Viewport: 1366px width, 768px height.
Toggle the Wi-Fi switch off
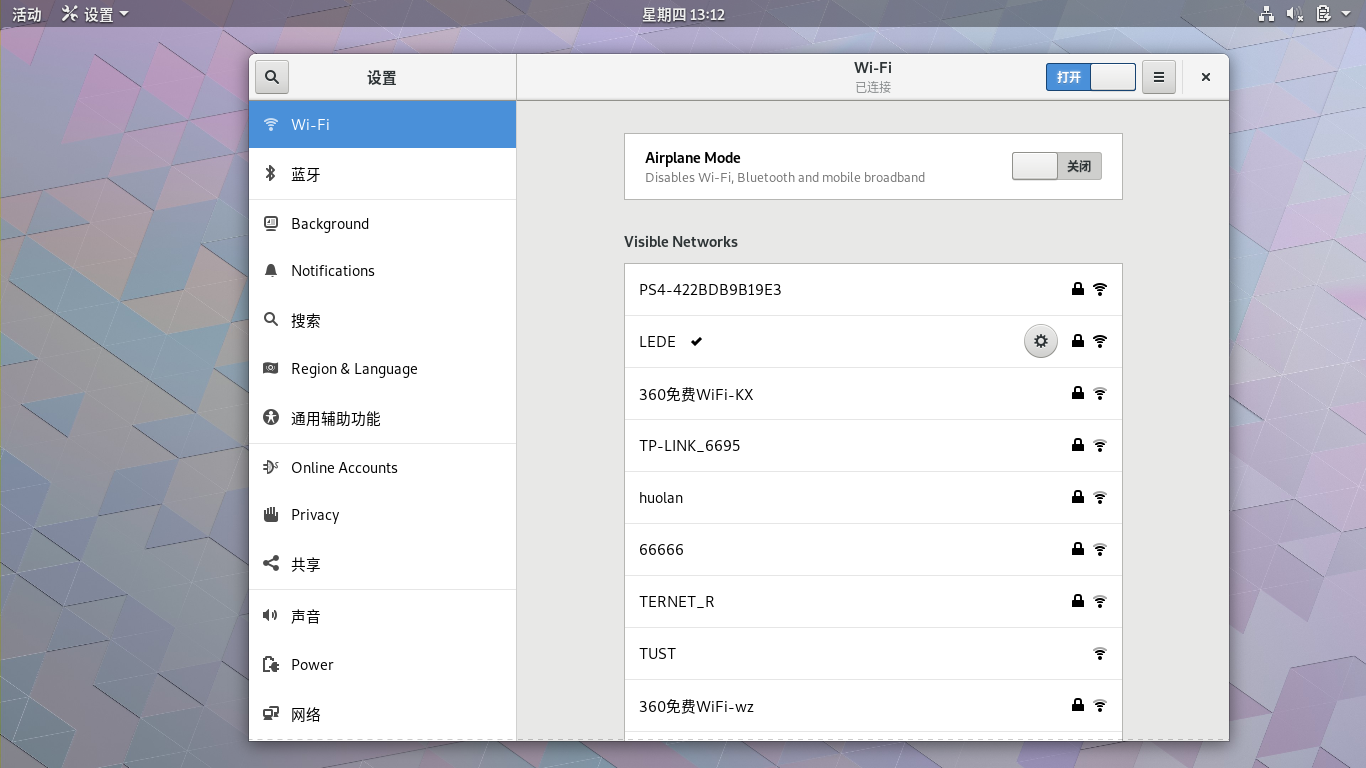[1090, 77]
